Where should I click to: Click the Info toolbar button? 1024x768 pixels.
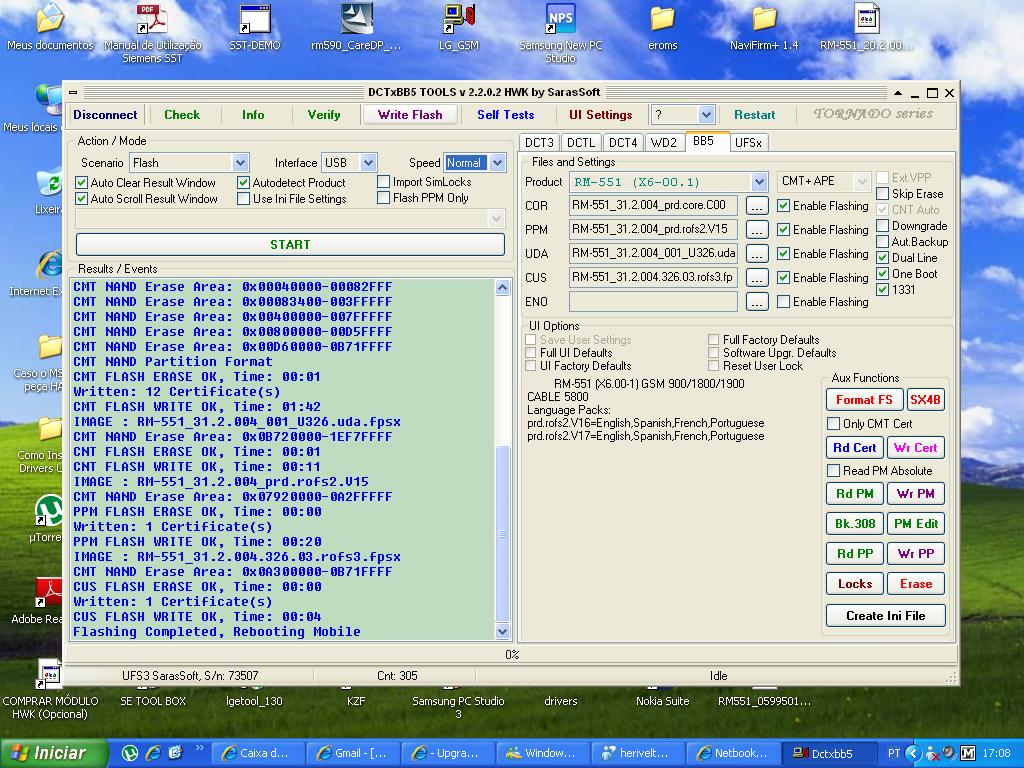pyautogui.click(x=253, y=115)
